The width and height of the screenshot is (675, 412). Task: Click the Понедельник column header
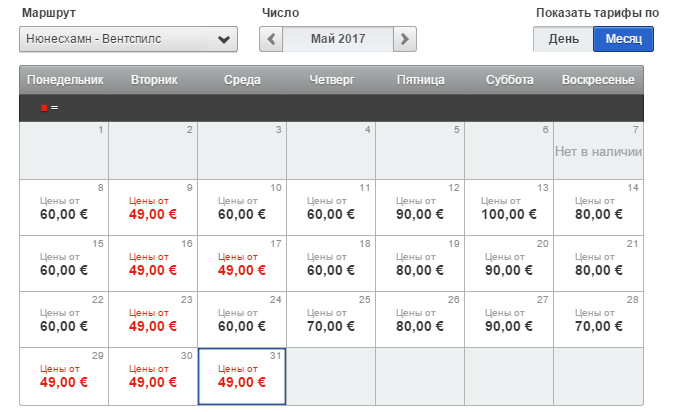[x=64, y=80]
